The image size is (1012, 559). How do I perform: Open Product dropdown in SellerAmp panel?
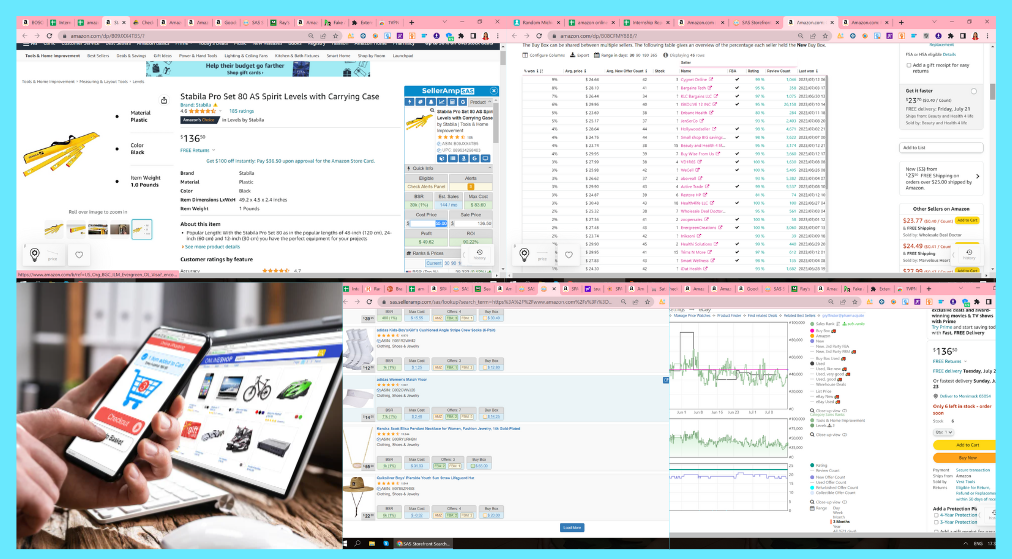(481, 102)
